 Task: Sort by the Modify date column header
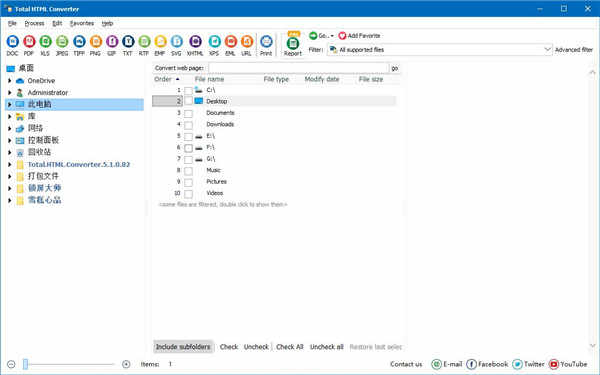[x=322, y=79]
